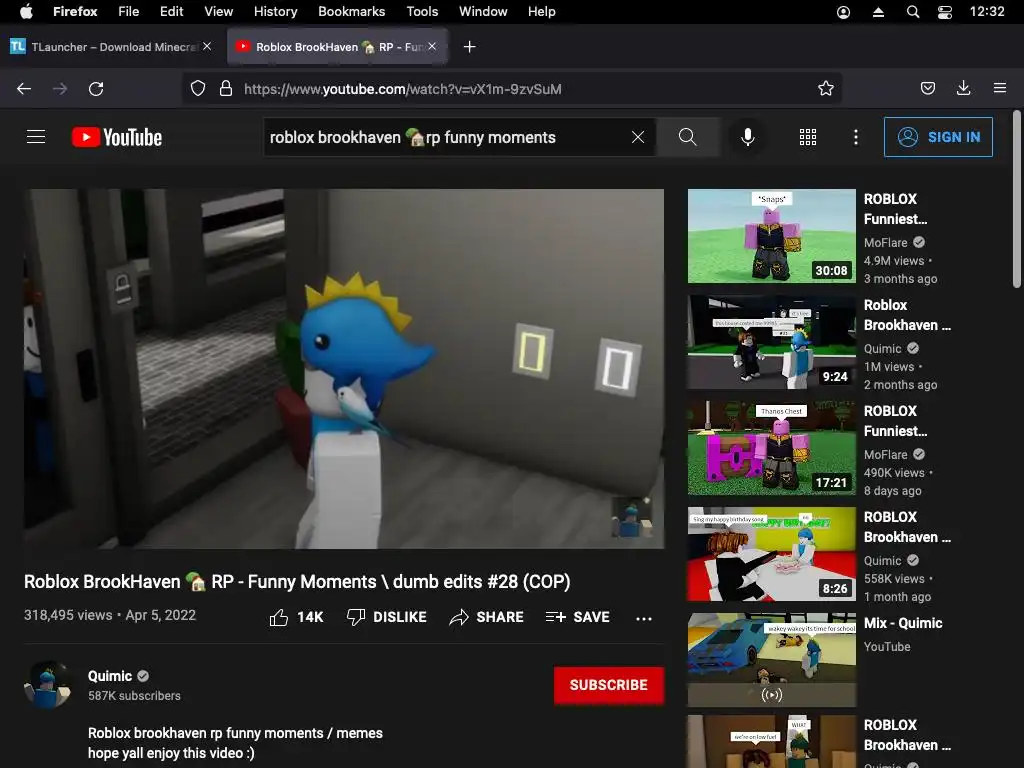Click the page vertical scrollbar

coord(1016,199)
